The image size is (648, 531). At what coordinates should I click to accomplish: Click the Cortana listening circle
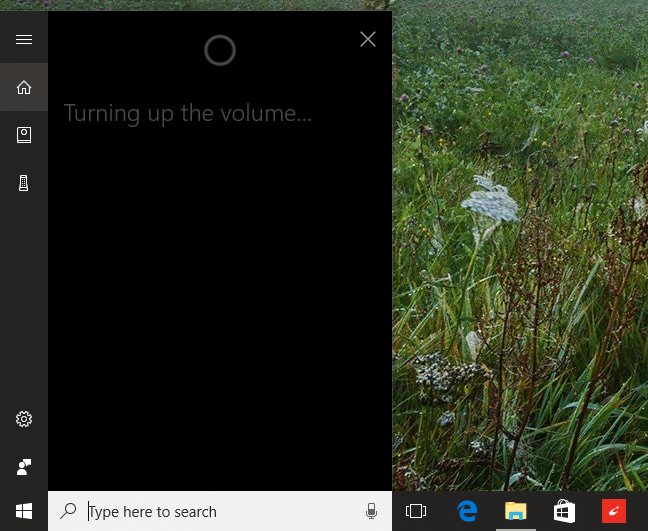(220, 50)
